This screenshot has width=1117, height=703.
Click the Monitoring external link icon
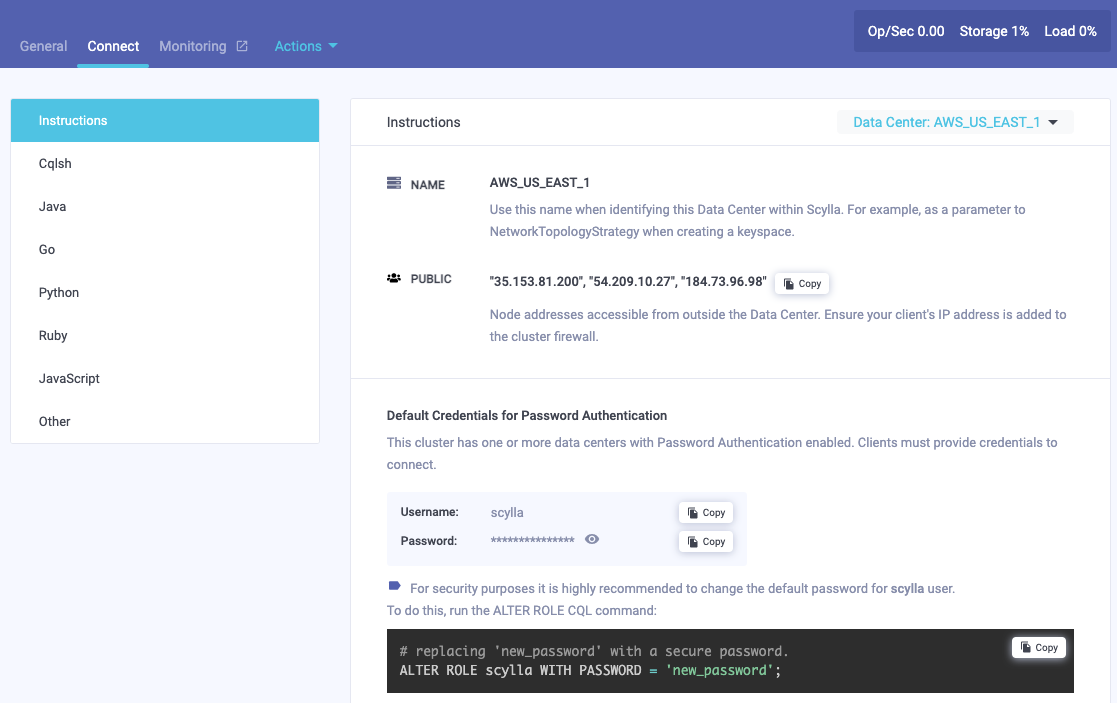(242, 46)
